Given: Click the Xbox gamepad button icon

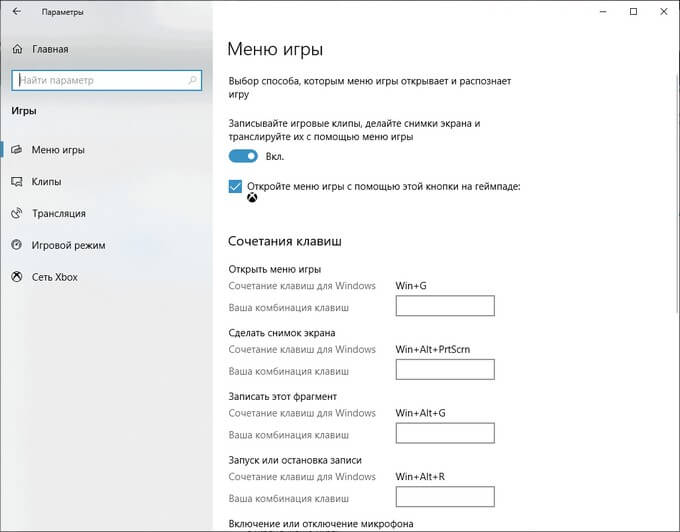Looking at the screenshot, I should 252,198.
